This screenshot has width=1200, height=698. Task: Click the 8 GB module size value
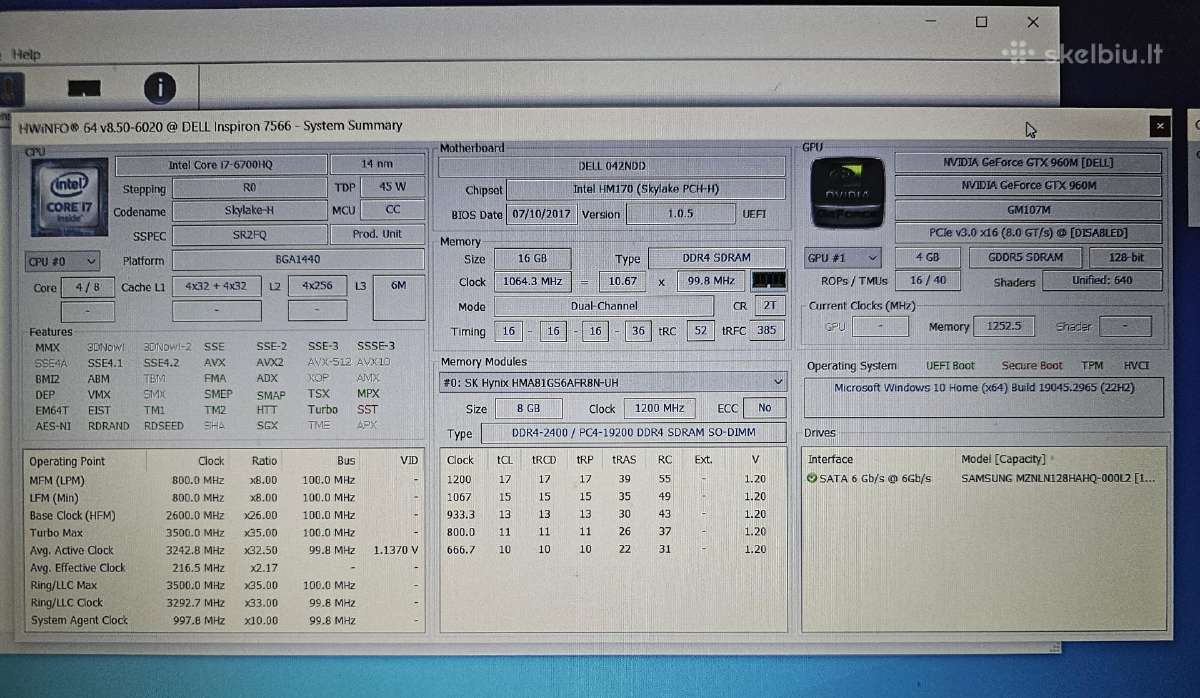pos(527,409)
